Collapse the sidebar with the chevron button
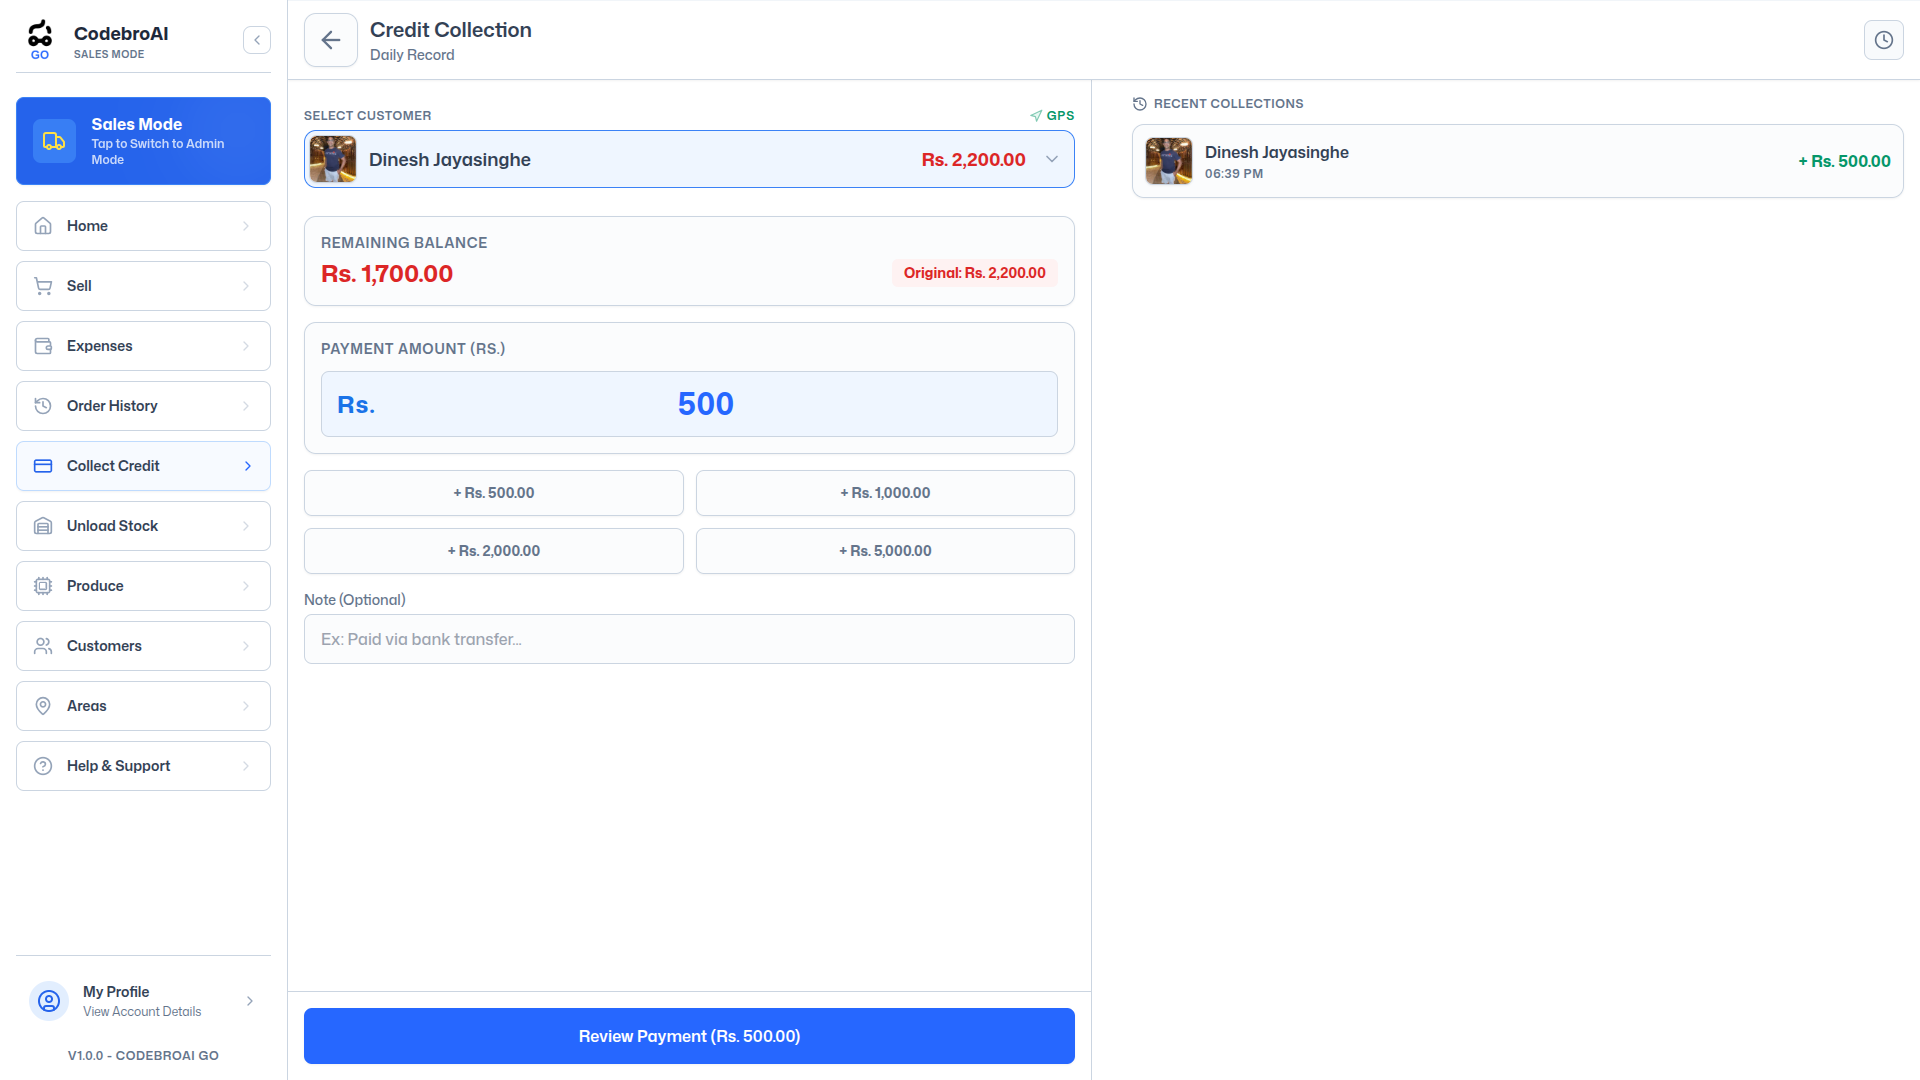Viewport: 1920px width, 1080px height. click(257, 40)
